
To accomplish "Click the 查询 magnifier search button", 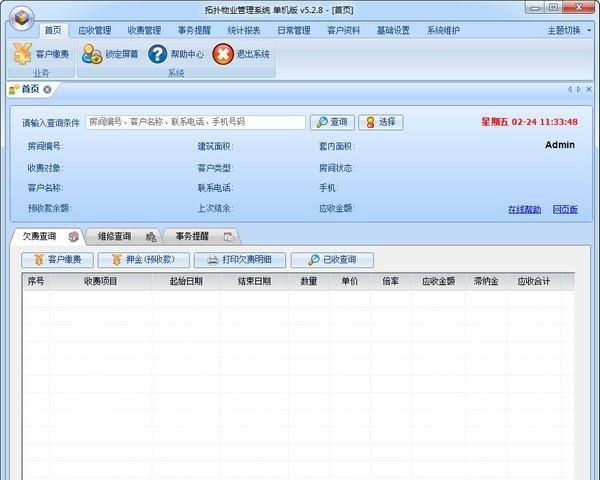I will click(332, 122).
